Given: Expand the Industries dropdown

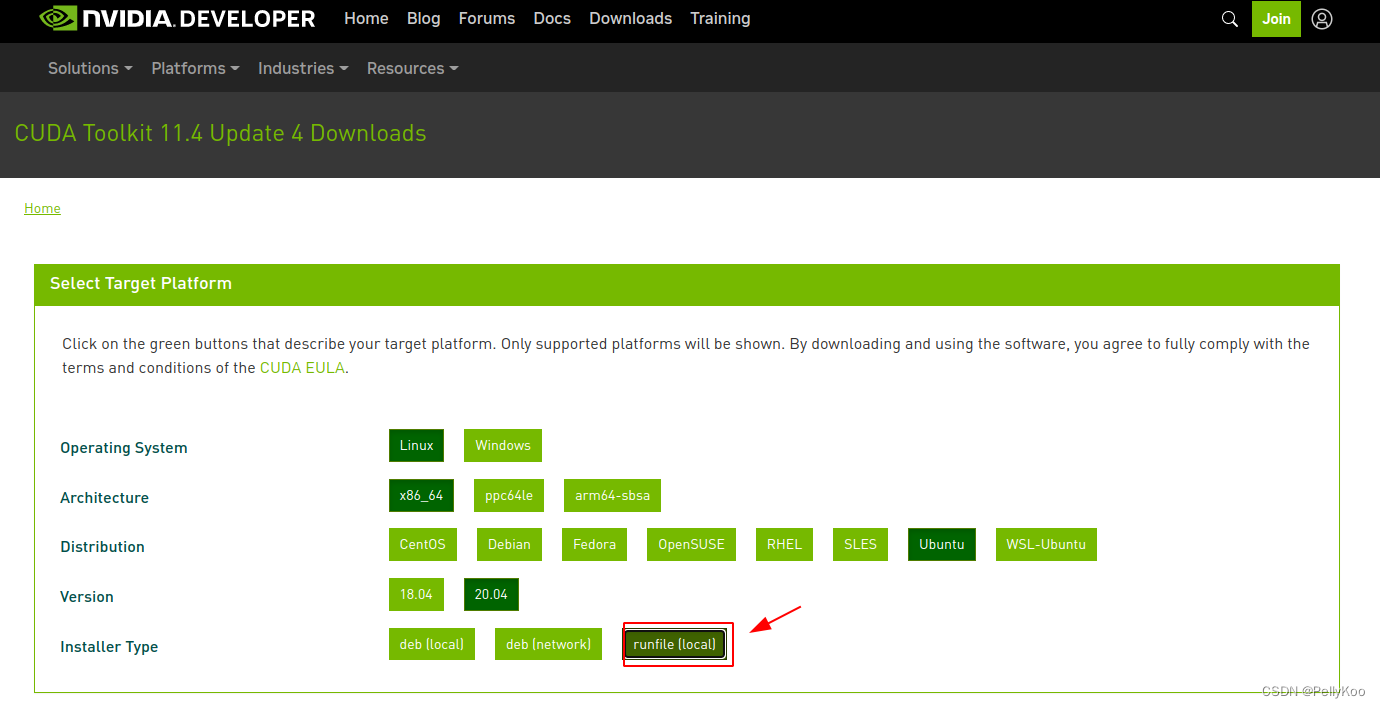Looking at the screenshot, I should 303,68.
